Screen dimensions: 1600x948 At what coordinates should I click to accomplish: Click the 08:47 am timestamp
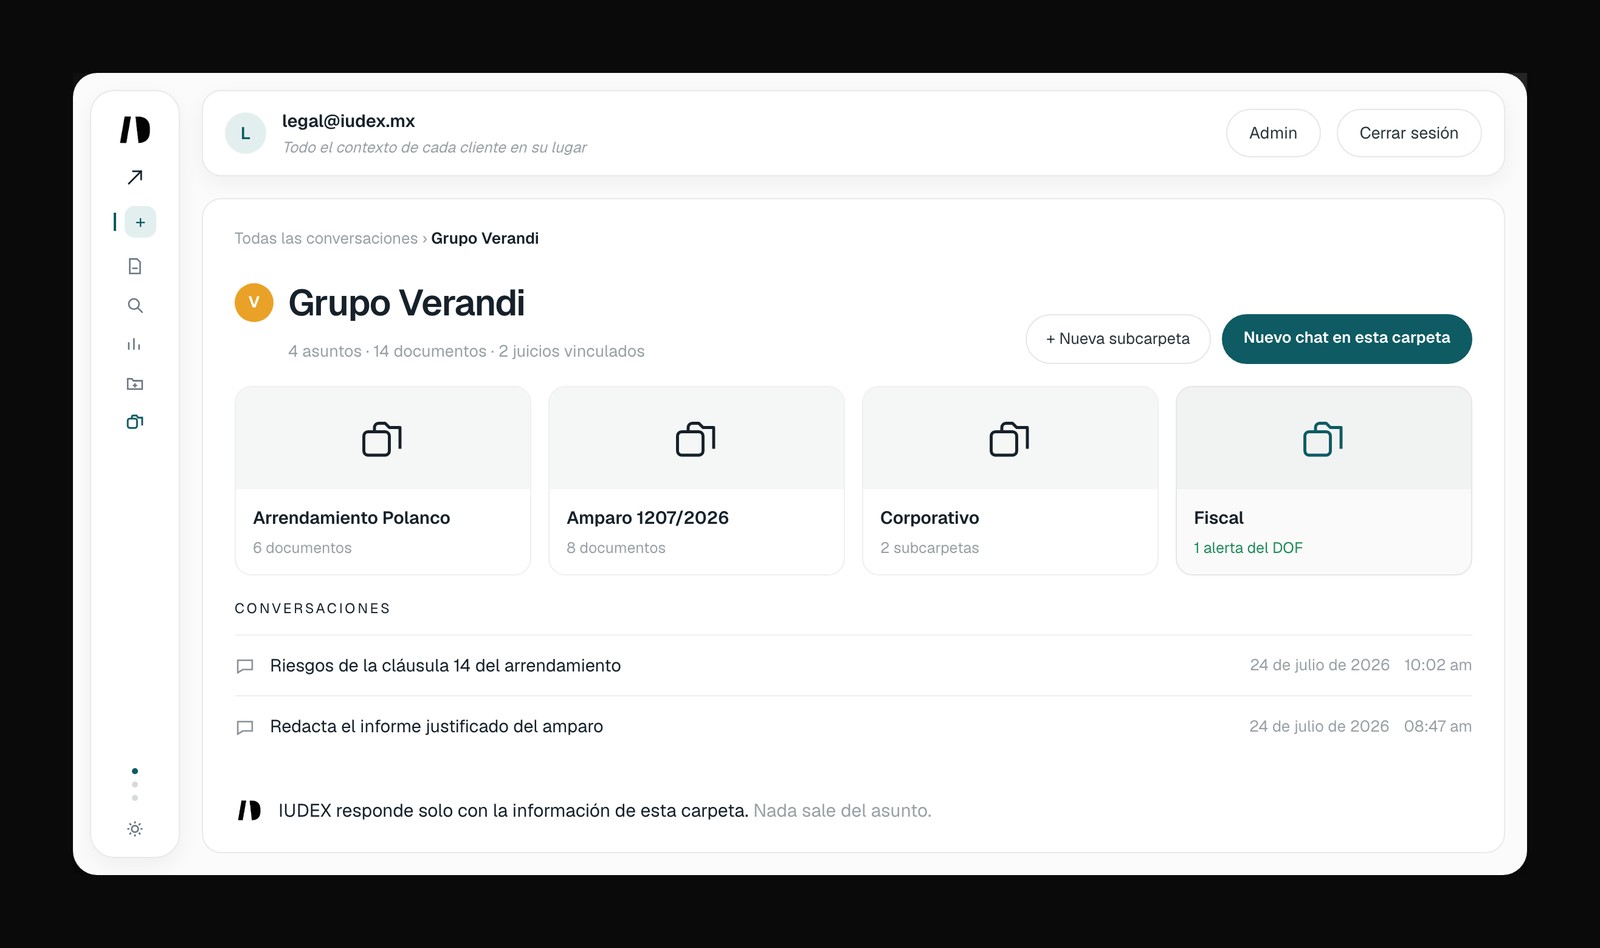point(1438,726)
